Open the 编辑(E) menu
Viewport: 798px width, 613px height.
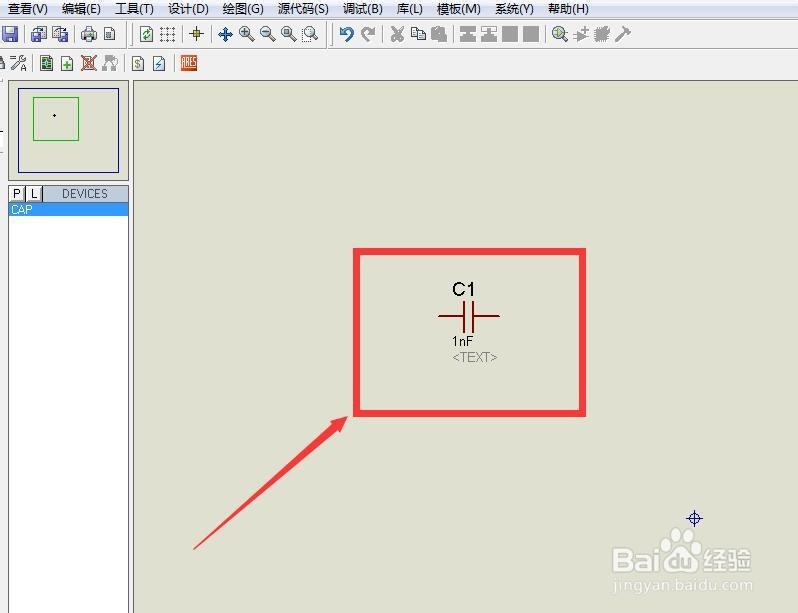81,9
